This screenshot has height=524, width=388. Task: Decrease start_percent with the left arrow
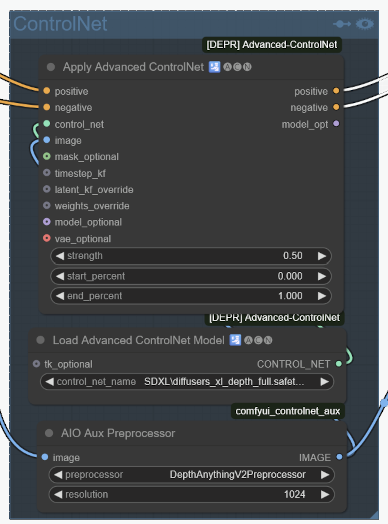tap(60, 276)
